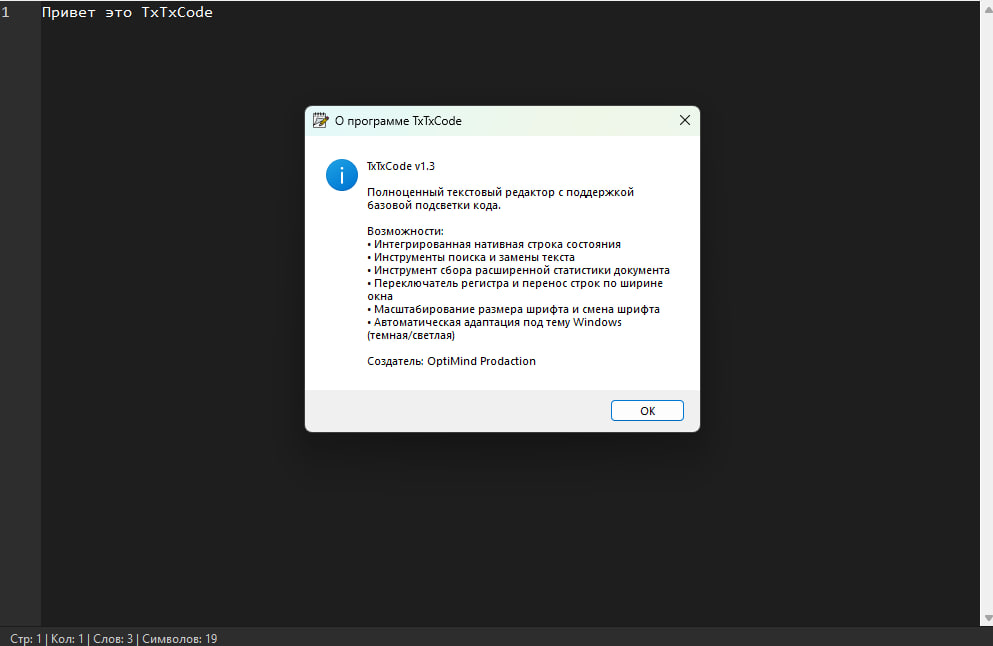Click the 'Кол: 1' status bar indicator
Screen dimensions: 993x646
pyautogui.click(x=67, y=638)
